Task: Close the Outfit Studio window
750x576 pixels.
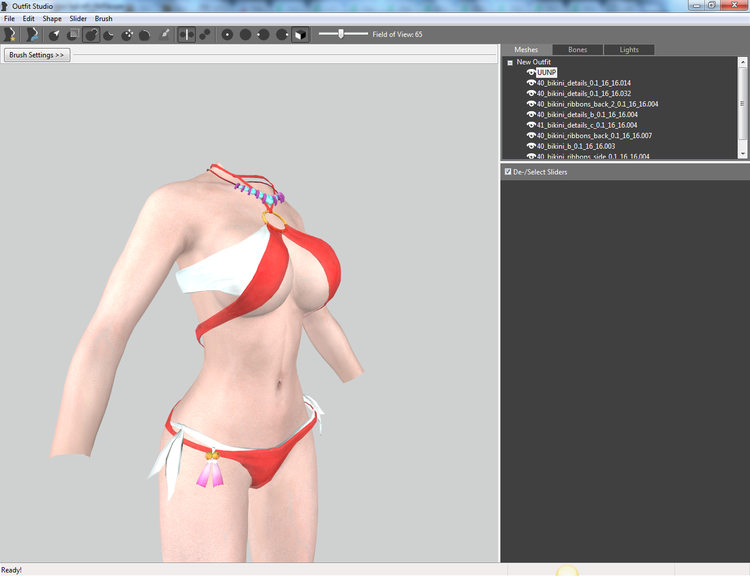Action: coord(734,5)
